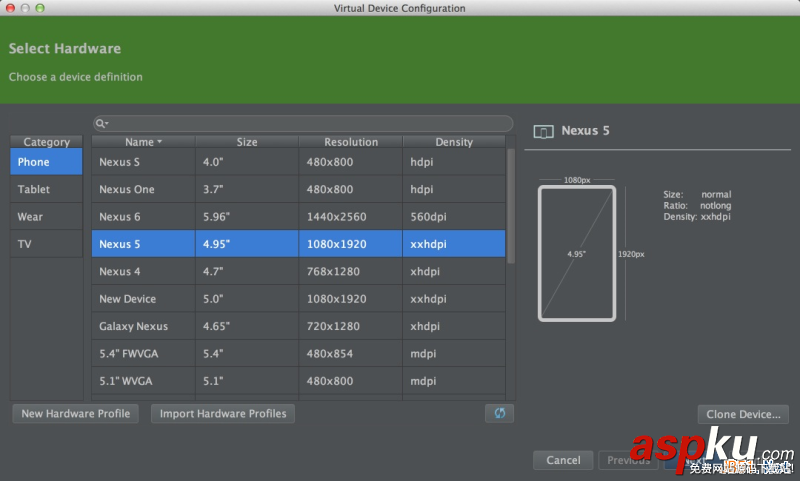Image resolution: width=800 pixels, height=481 pixels.
Task: Select the Phone category
Action: pyautogui.click(x=46, y=162)
